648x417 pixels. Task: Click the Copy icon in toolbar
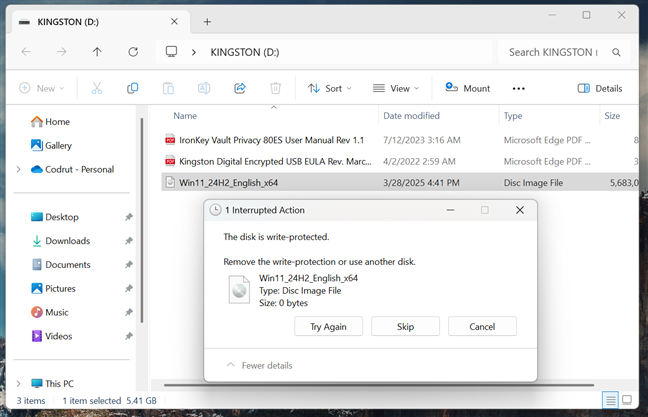[x=132, y=88]
